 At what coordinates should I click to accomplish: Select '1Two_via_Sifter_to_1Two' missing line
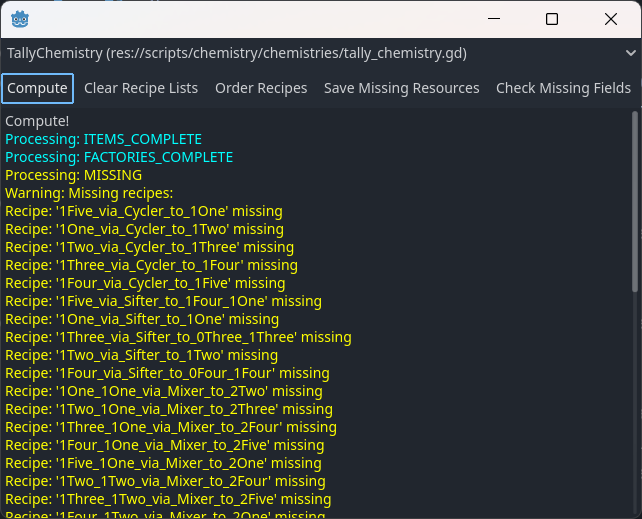141,355
